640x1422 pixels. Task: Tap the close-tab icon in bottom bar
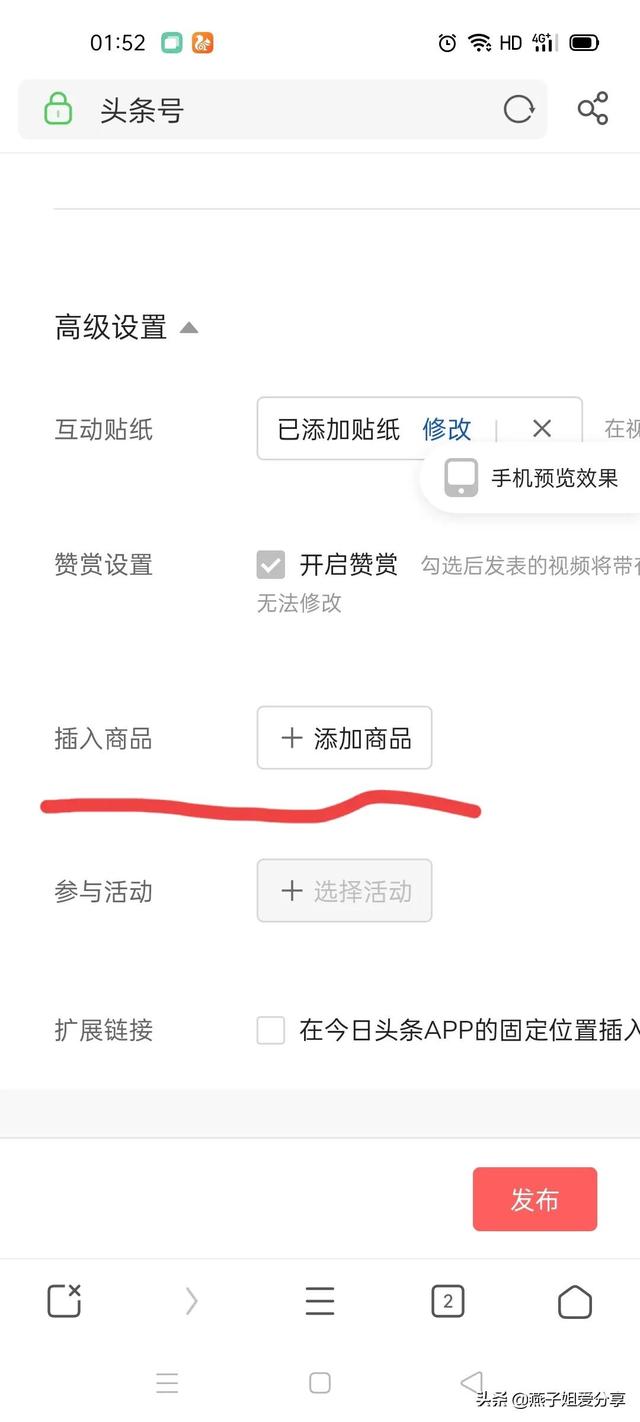[64, 1300]
